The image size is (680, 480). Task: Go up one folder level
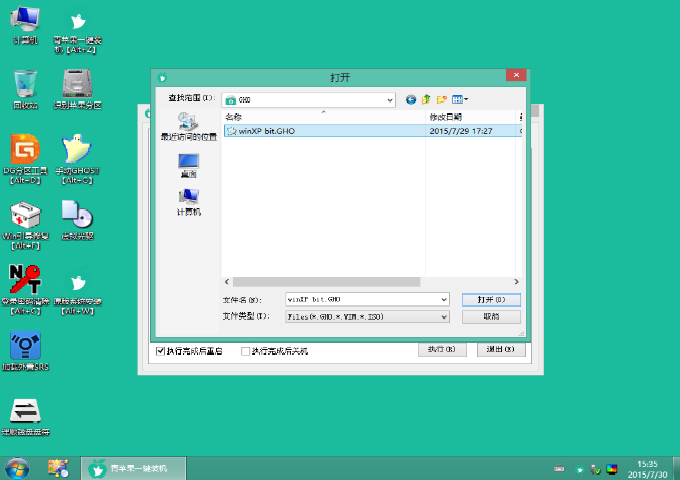coord(426,100)
